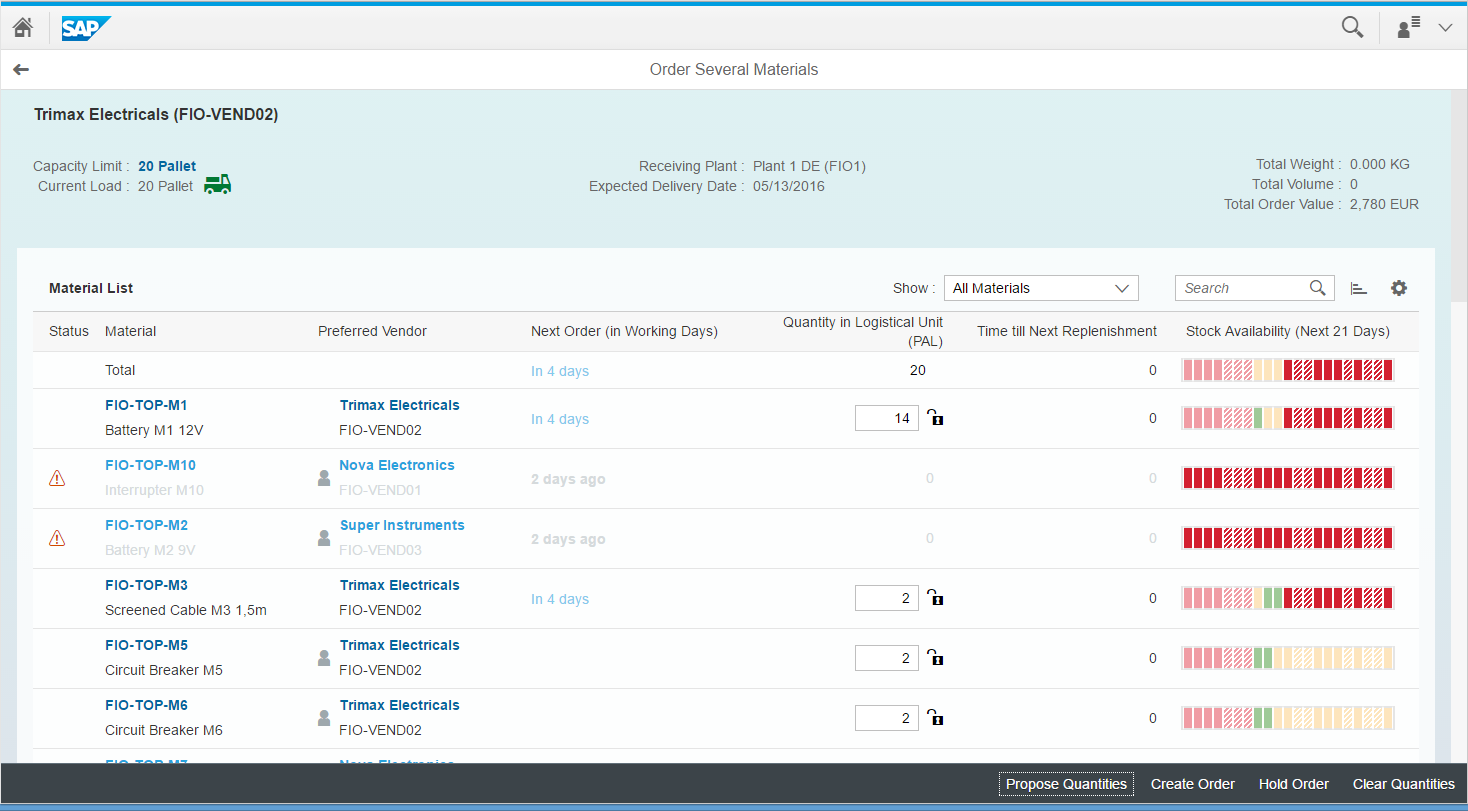Screen dimensions: 1468x811
Task: Open the FIO-TOP-M1 material link
Action: [x=146, y=405]
